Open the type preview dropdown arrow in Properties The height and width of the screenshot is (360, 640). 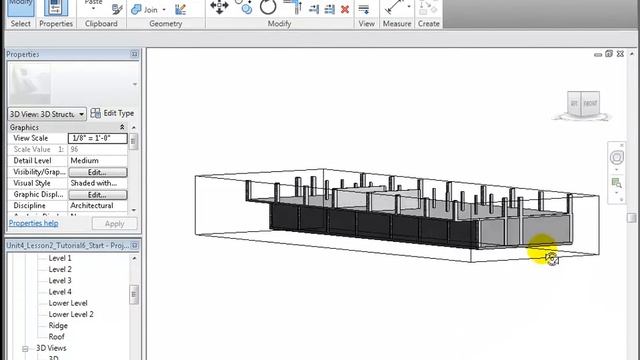135,84
